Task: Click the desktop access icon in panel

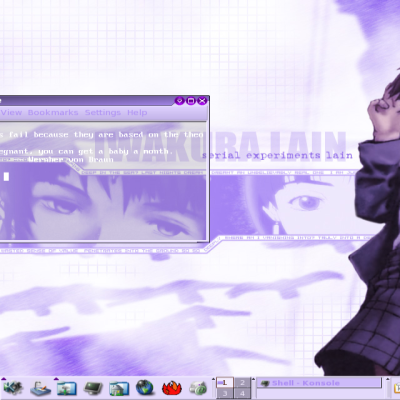Action: tap(40, 388)
